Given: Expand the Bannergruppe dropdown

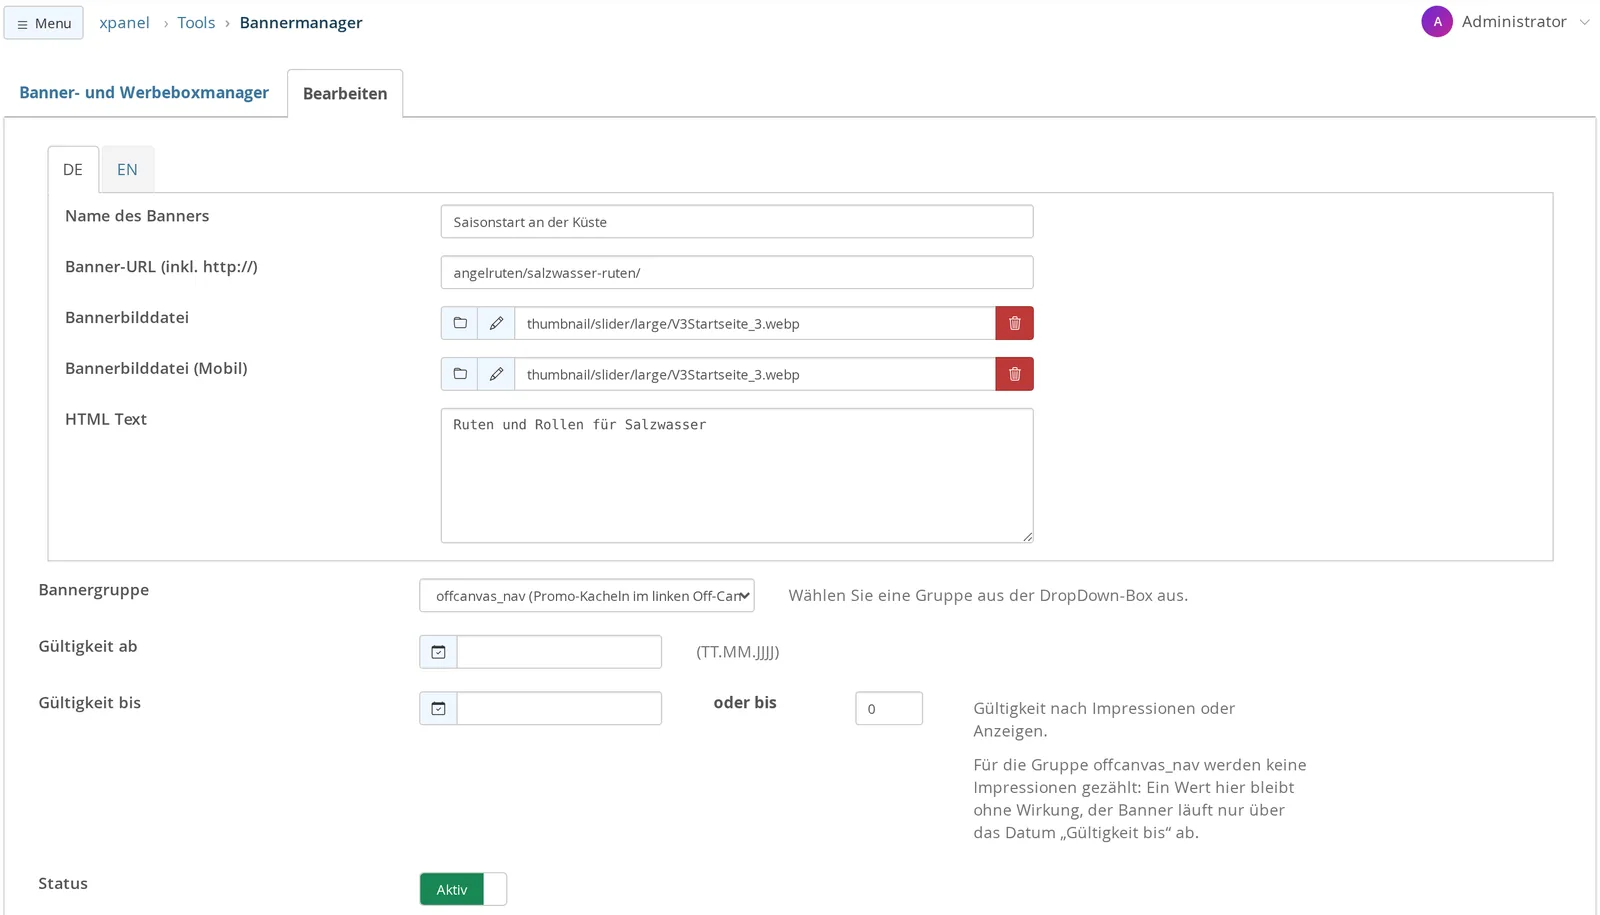Looking at the screenshot, I should (x=587, y=596).
